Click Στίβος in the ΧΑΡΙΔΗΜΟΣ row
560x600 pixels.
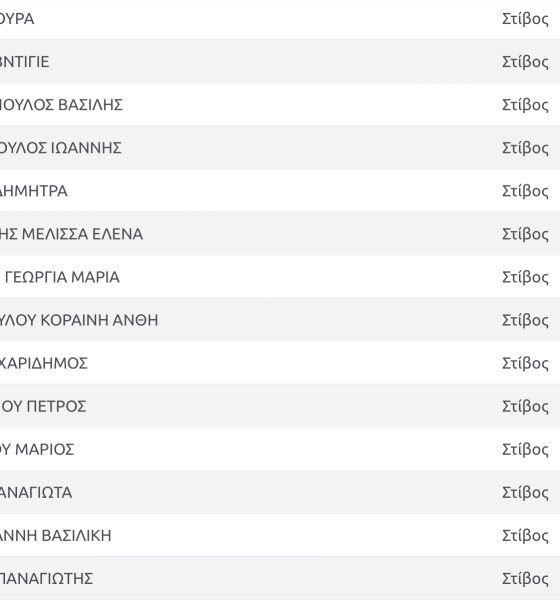point(525,363)
